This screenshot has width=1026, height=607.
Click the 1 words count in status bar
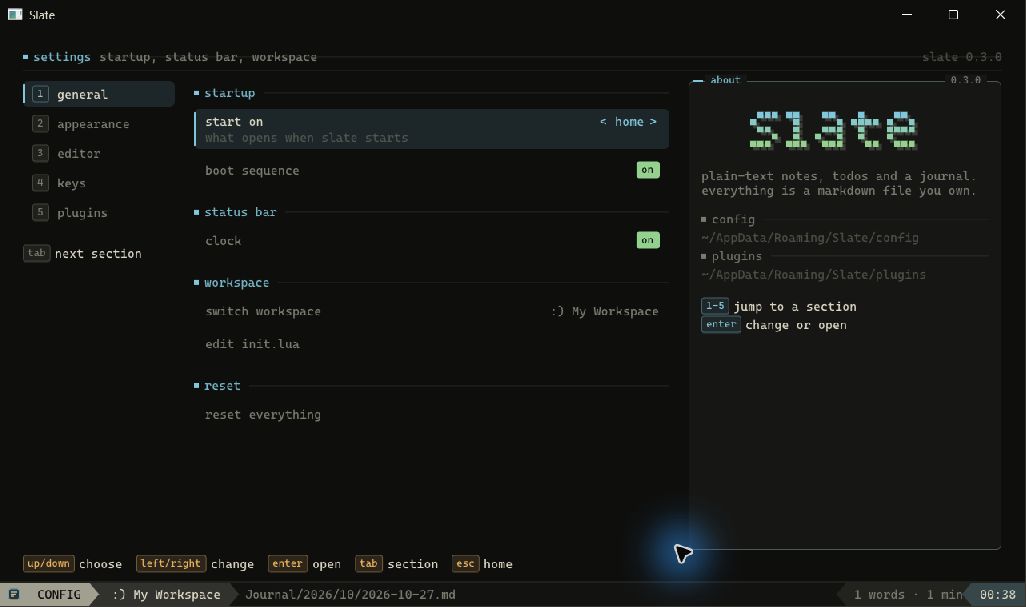pyautogui.click(x=879, y=595)
